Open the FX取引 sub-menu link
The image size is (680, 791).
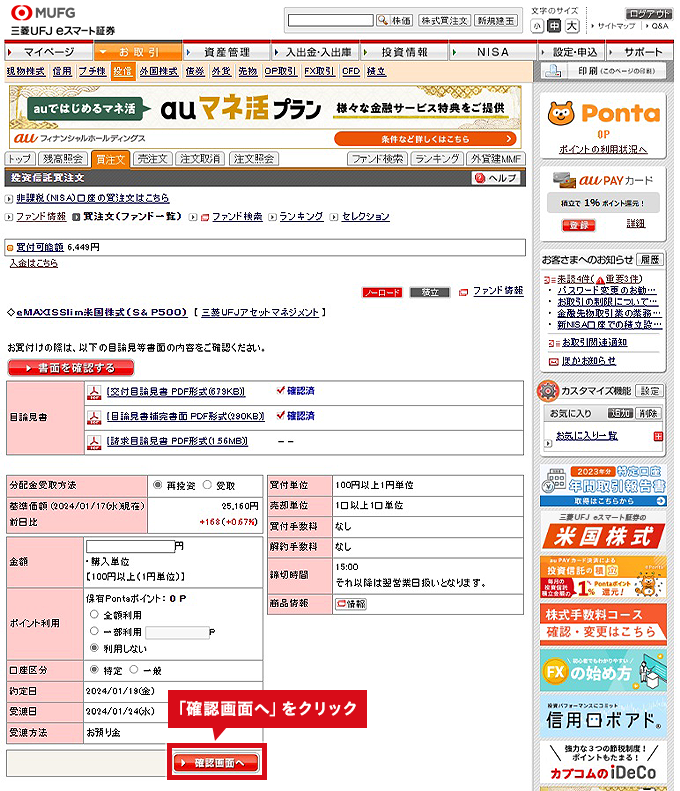pos(319,71)
